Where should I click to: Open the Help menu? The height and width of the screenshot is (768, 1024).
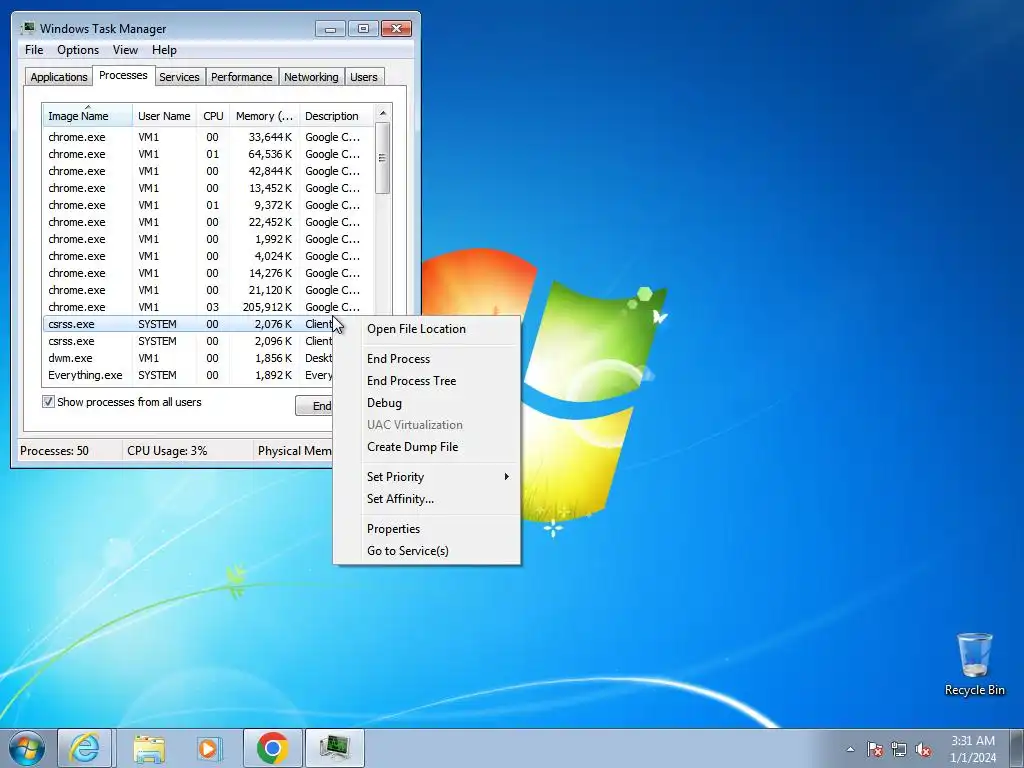pyautogui.click(x=164, y=50)
